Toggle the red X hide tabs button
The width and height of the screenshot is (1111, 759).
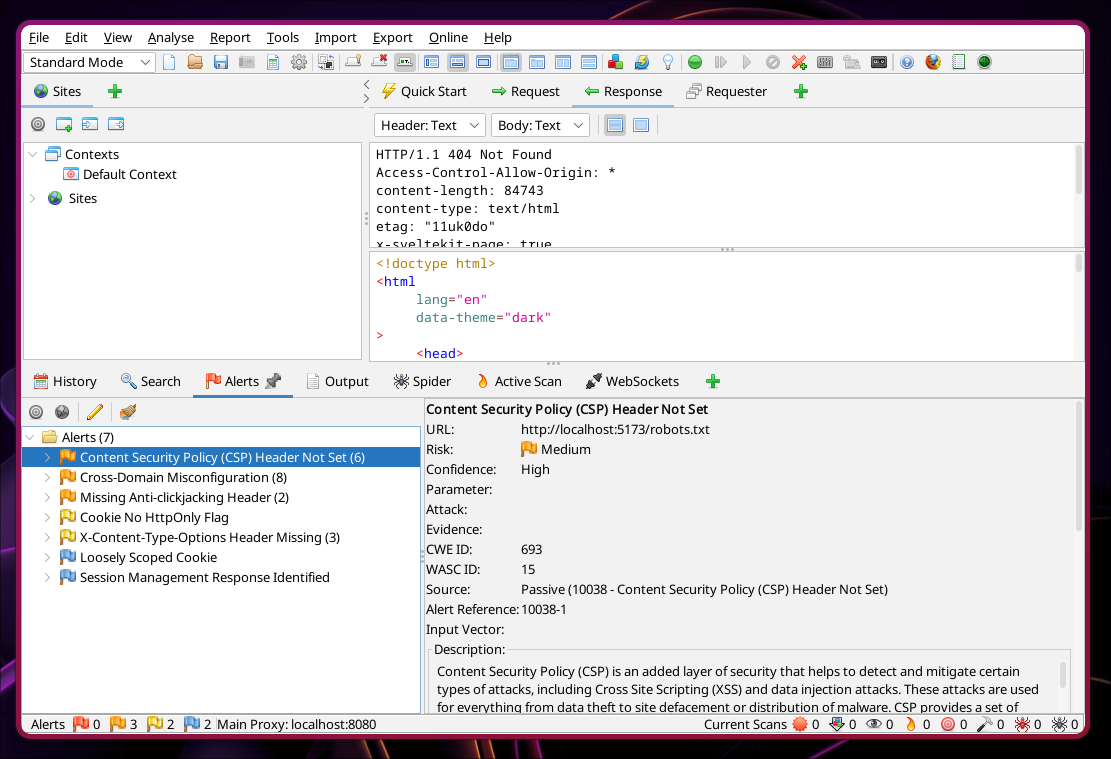coord(379,62)
